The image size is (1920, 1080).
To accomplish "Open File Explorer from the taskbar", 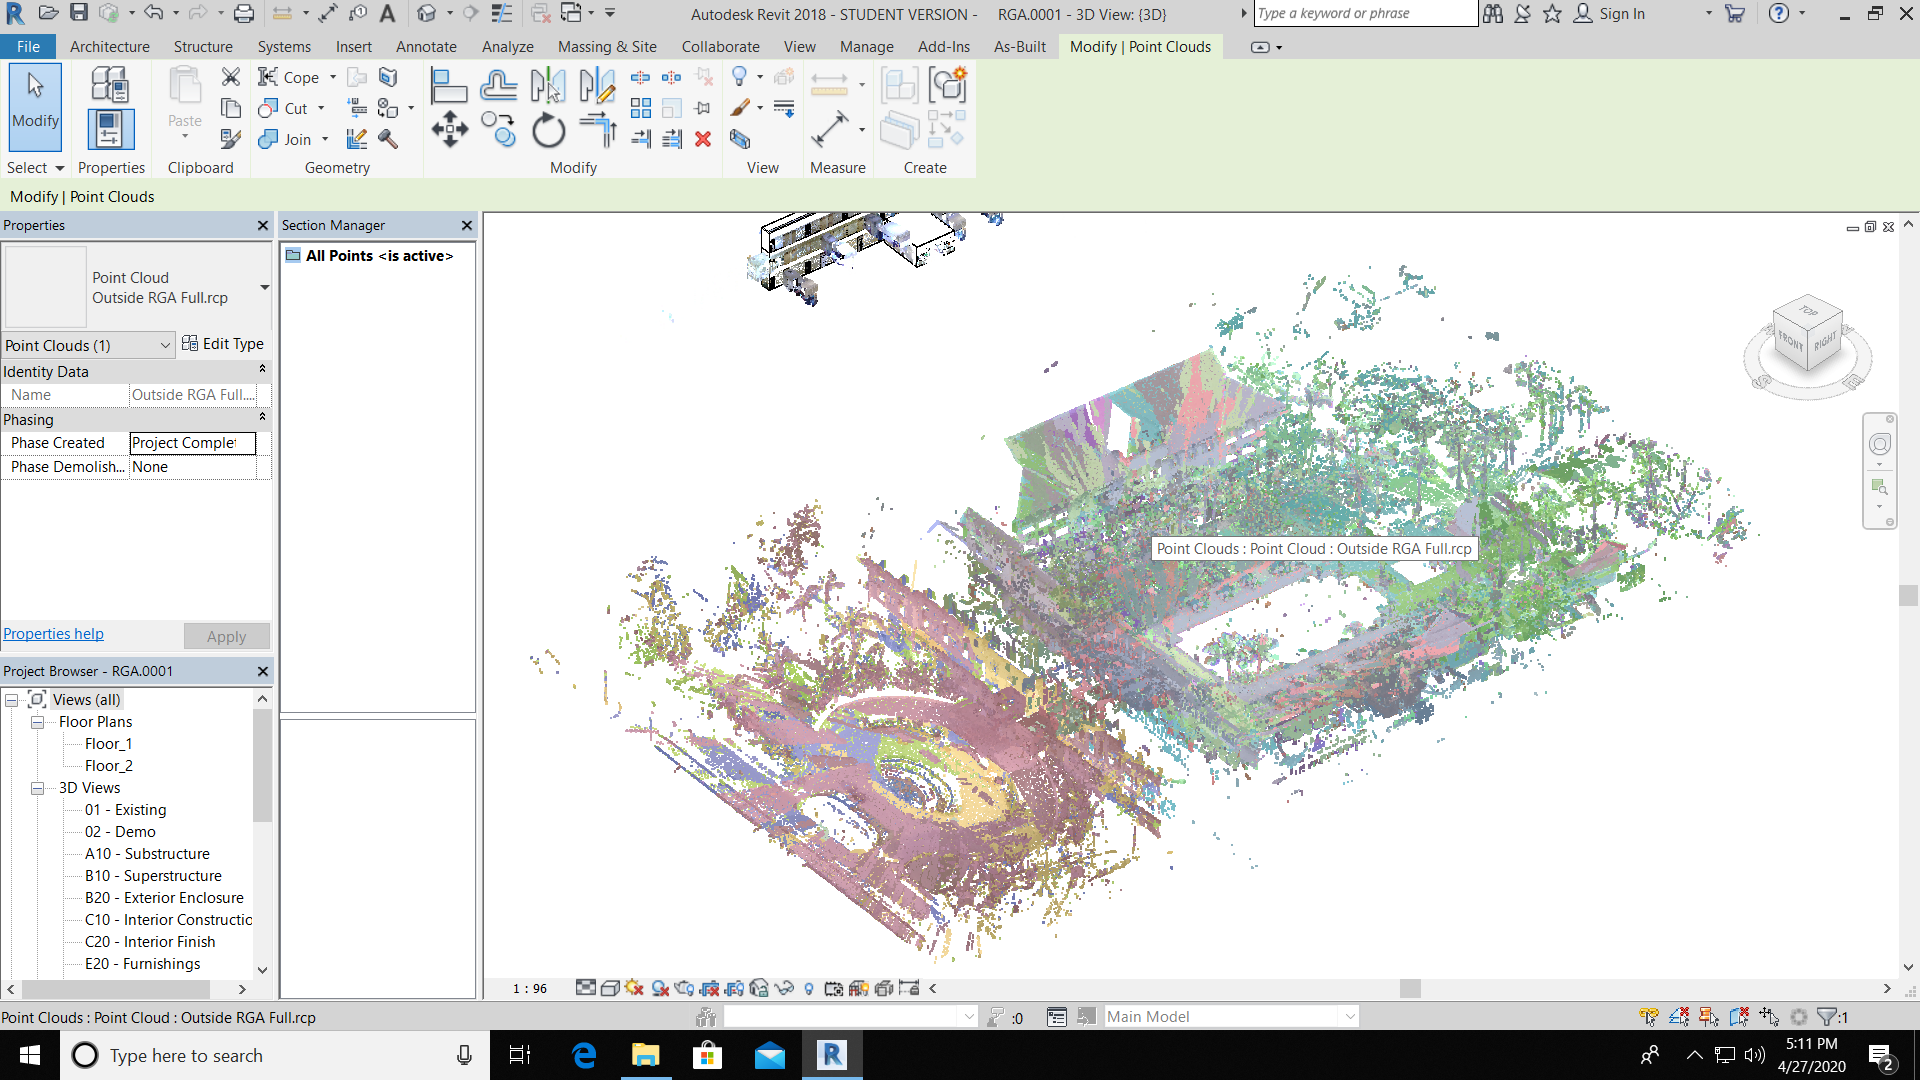I will pos(645,1055).
